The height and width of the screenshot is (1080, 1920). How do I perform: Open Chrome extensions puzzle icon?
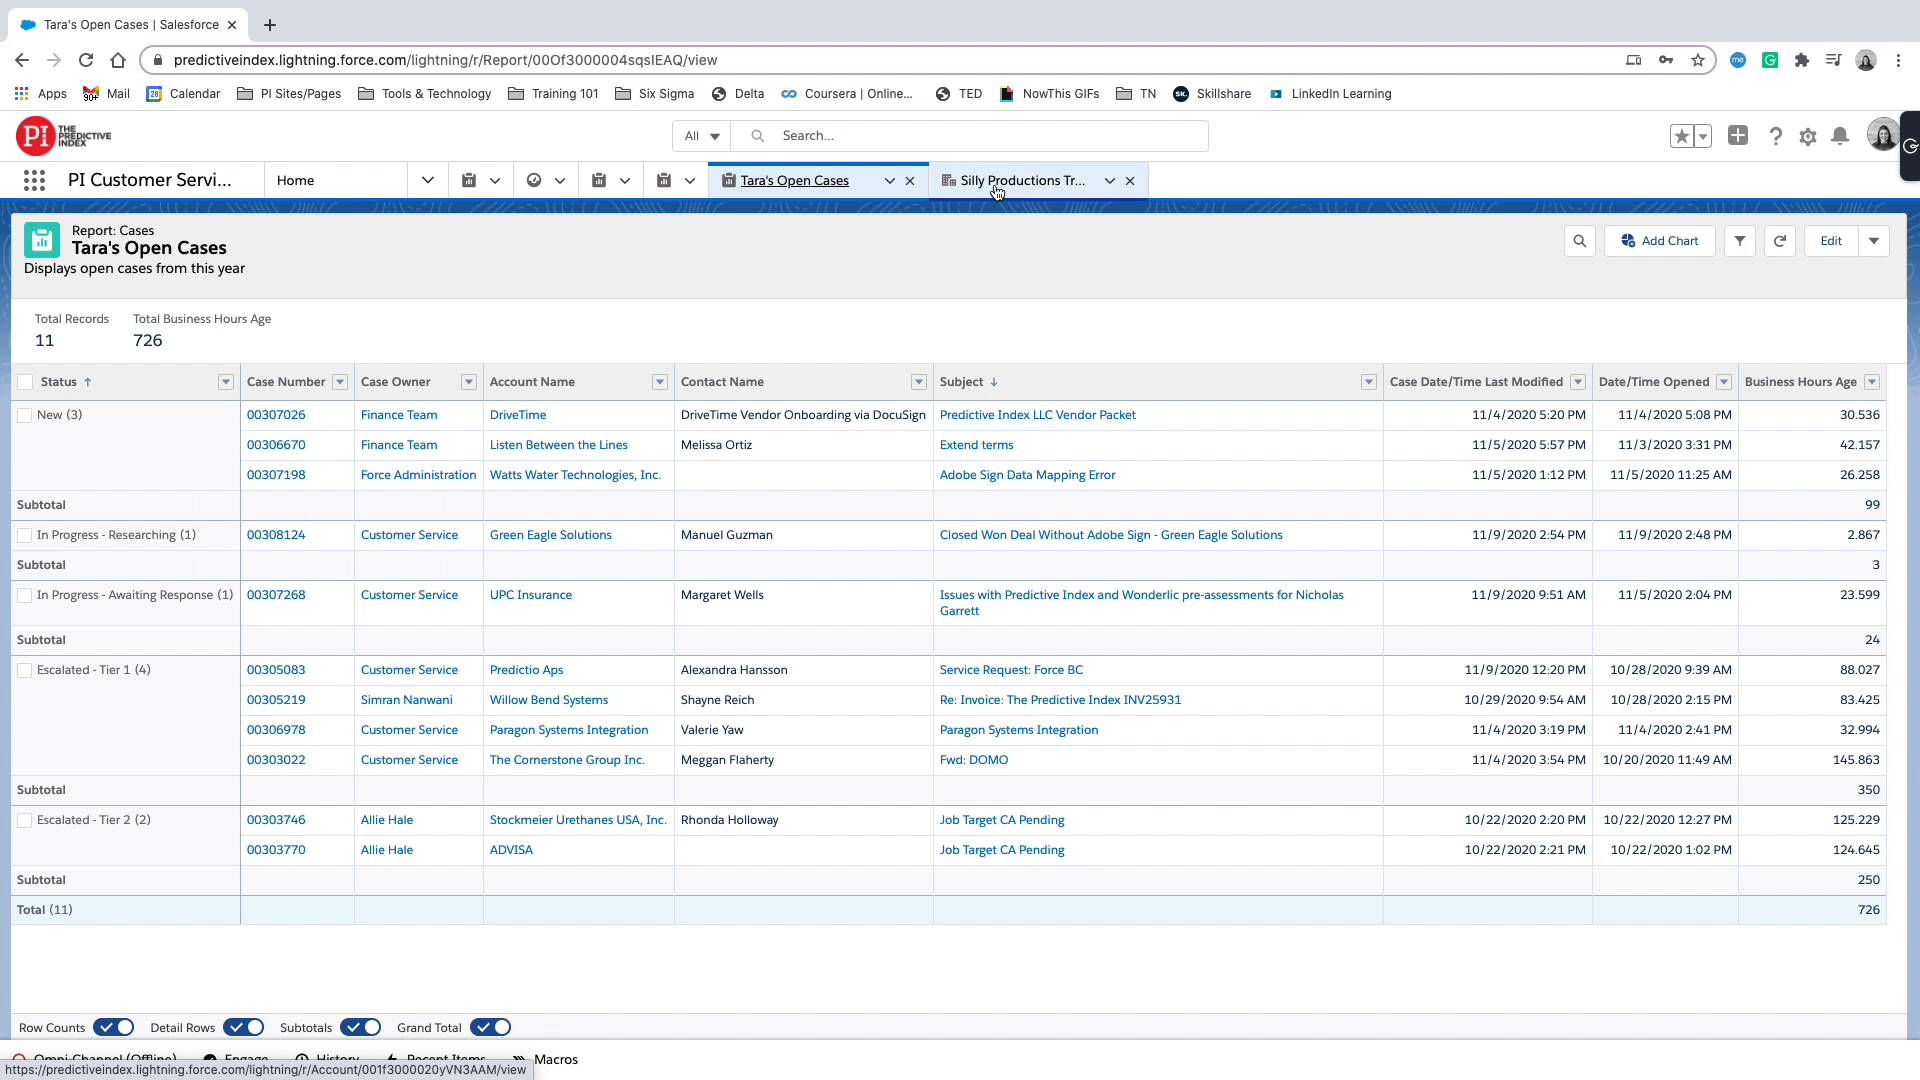[x=1802, y=60]
